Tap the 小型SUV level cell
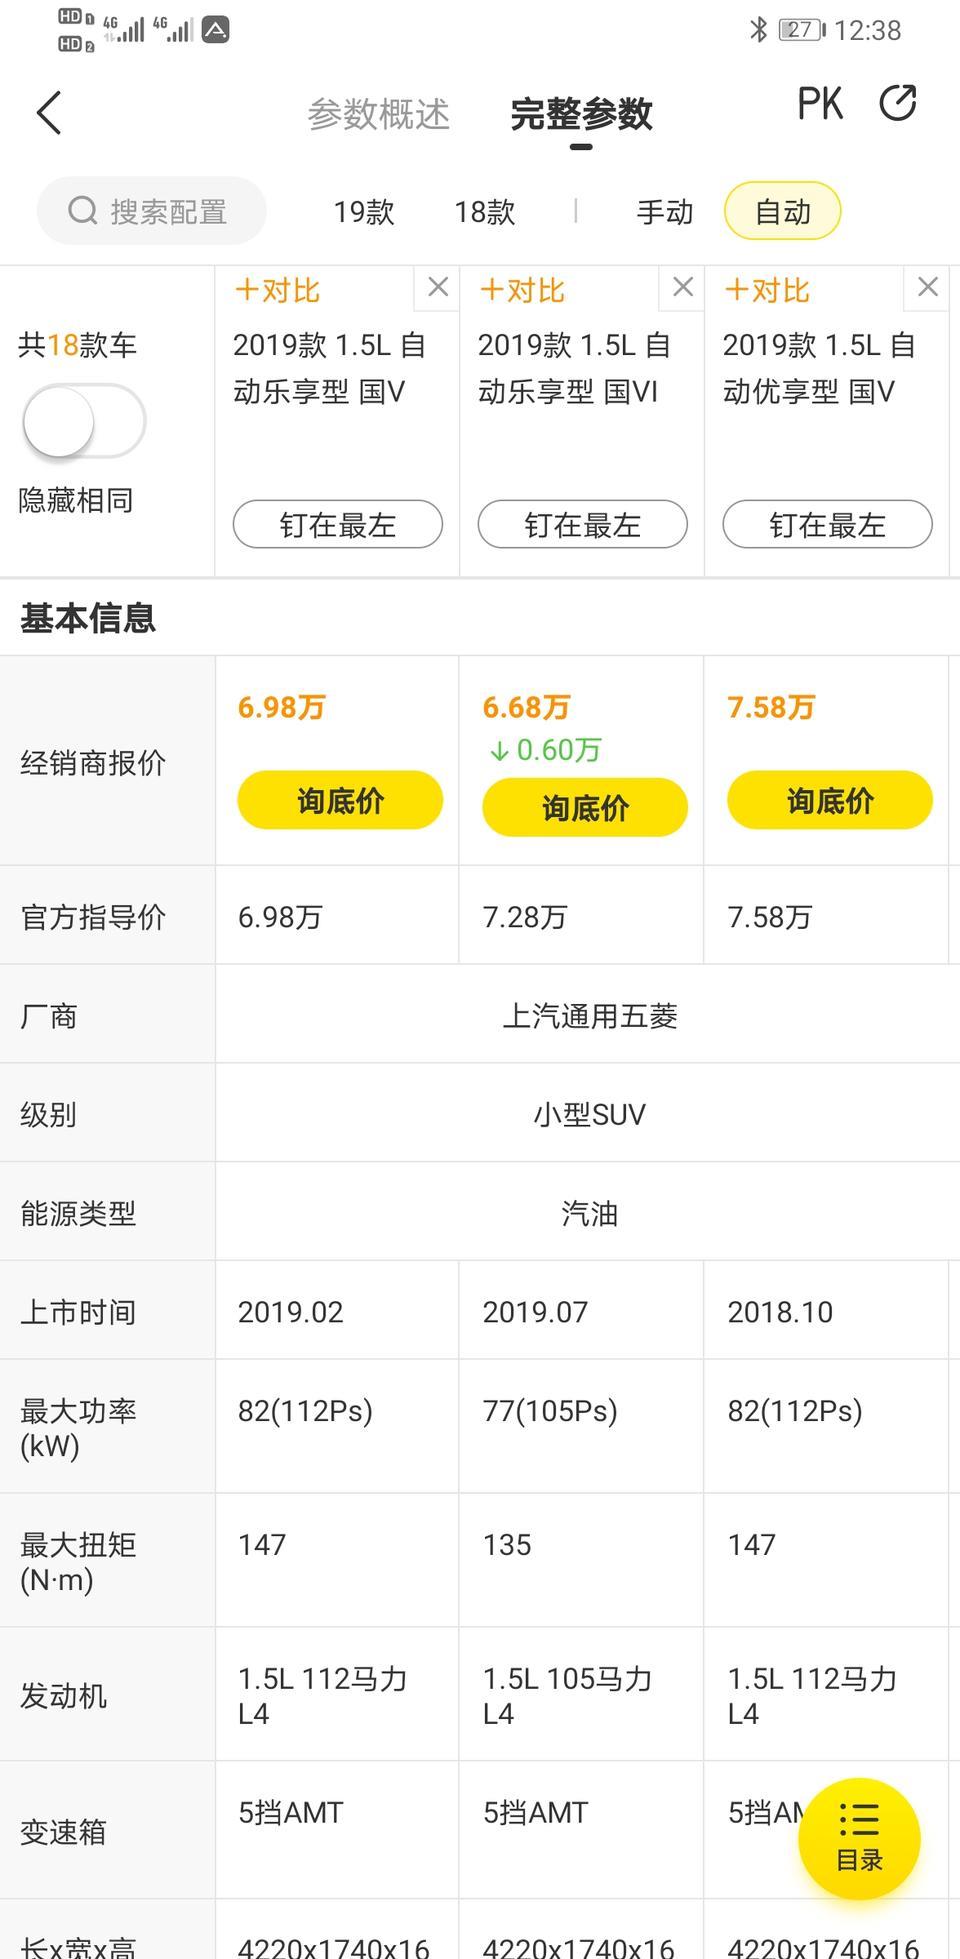Image resolution: width=960 pixels, height=1959 pixels. click(x=590, y=1114)
